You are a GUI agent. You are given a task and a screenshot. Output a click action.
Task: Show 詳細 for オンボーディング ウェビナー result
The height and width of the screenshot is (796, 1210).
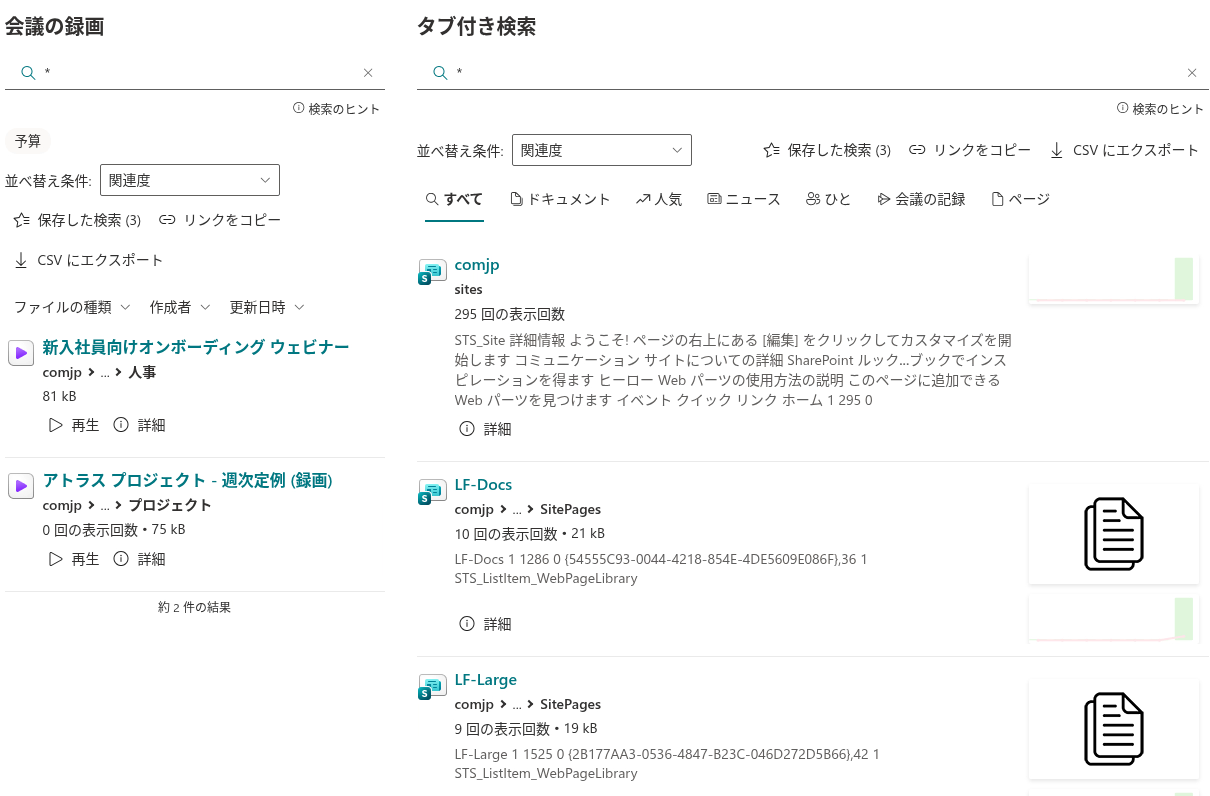(x=139, y=425)
